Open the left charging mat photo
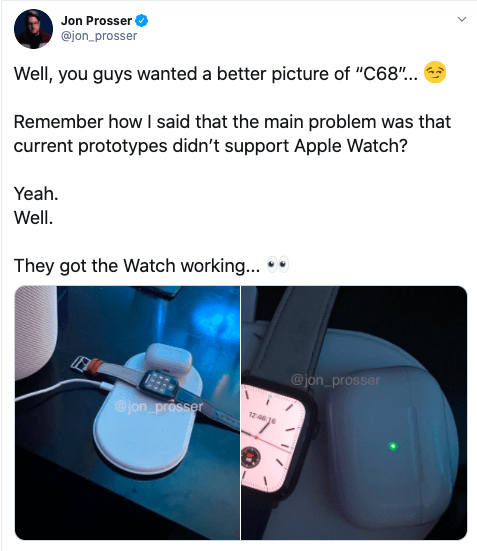The image size is (477, 551). 127,413
